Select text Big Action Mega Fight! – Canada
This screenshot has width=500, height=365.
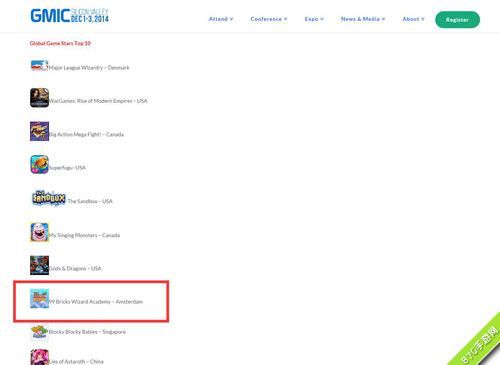click(x=86, y=134)
